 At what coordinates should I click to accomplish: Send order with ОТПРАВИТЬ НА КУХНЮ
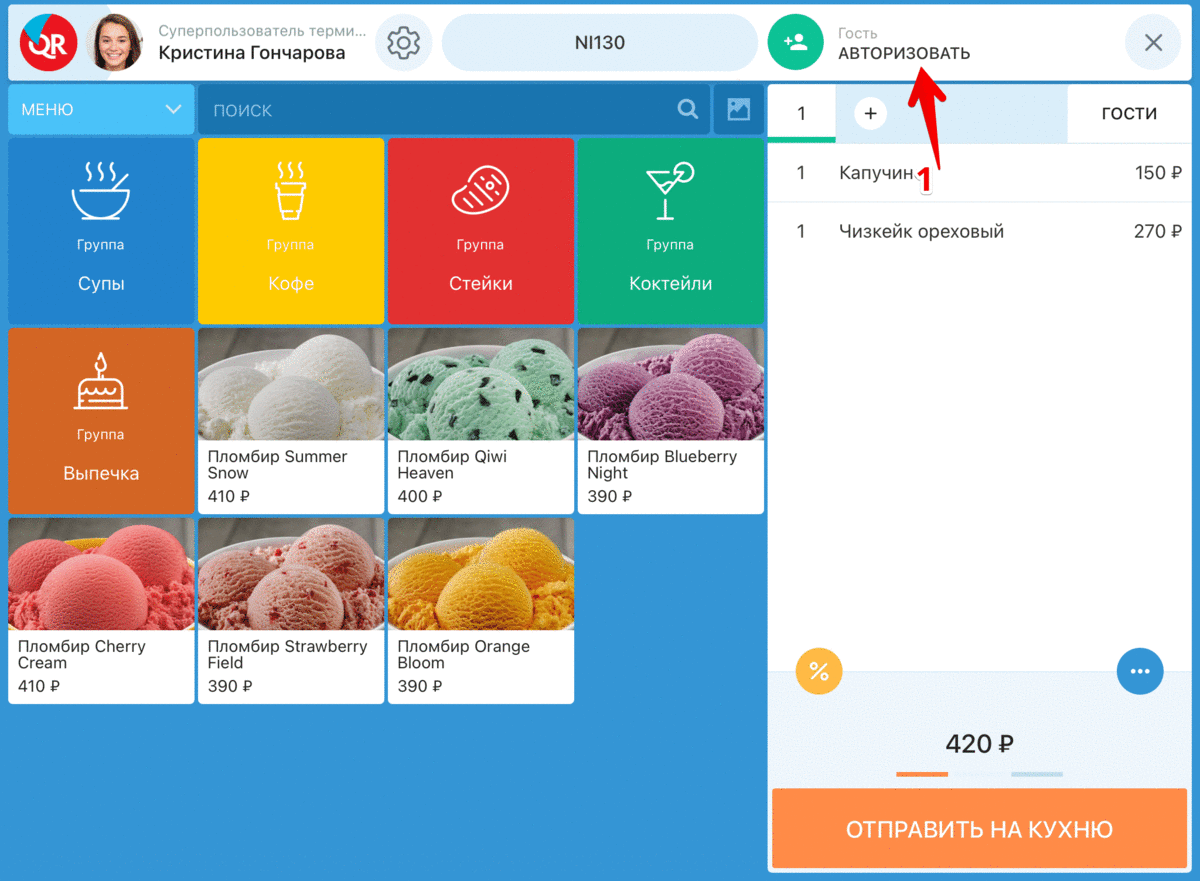979,829
